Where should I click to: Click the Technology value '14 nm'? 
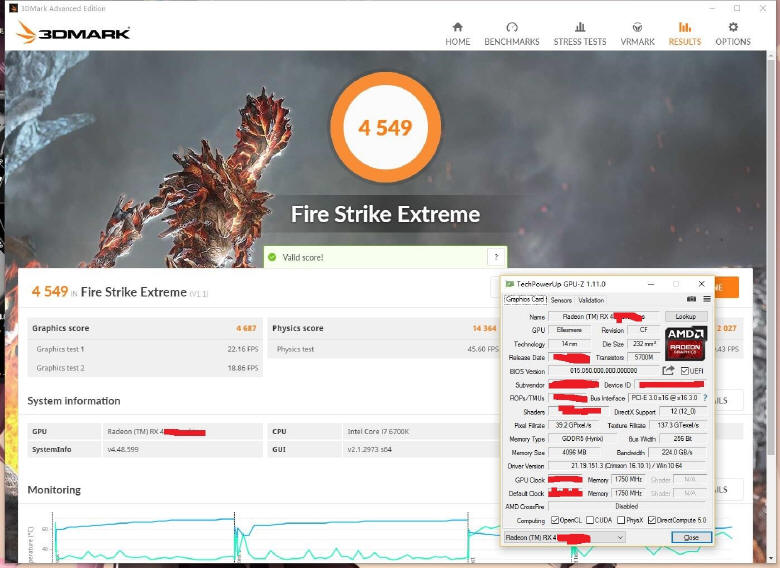[x=569, y=344]
